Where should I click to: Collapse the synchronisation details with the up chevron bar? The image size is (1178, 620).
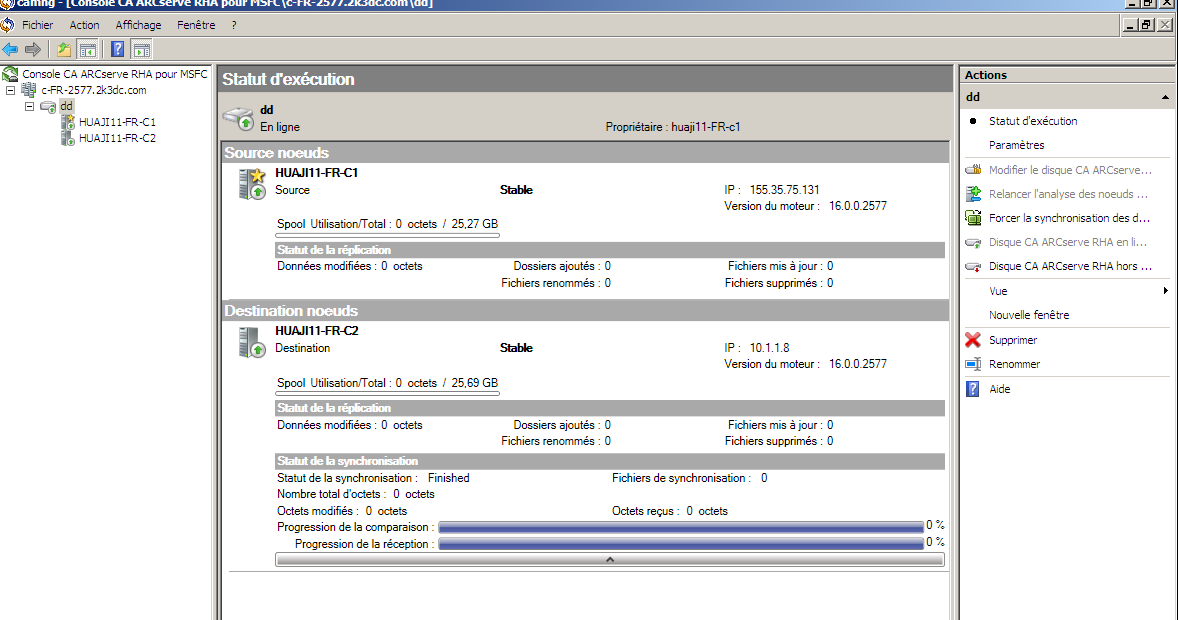[x=609, y=560]
